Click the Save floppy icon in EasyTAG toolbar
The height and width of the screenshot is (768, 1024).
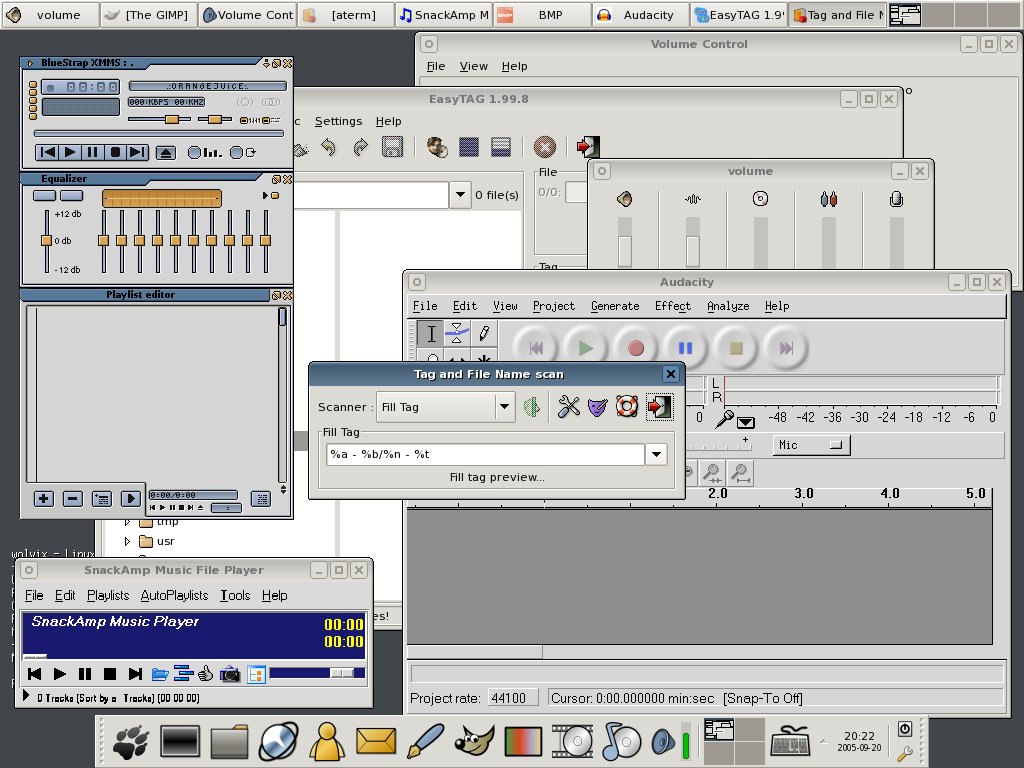tap(392, 147)
